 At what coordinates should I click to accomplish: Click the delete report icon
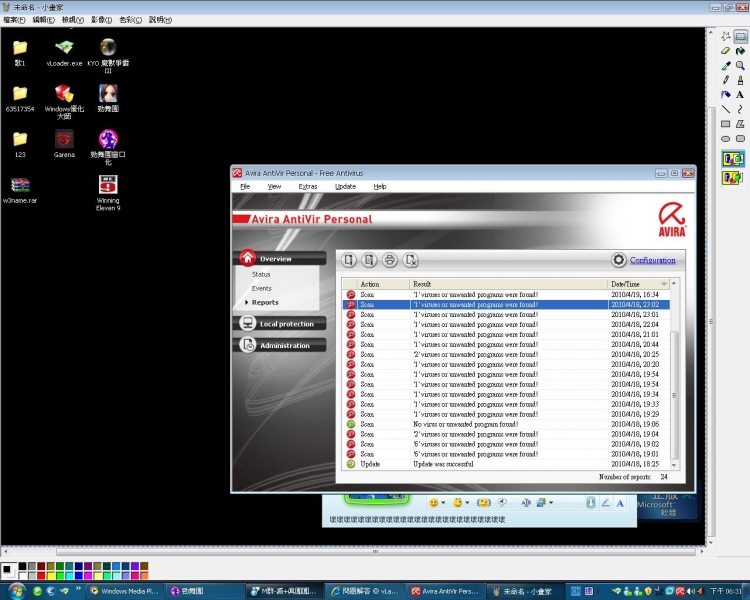[x=410, y=260]
